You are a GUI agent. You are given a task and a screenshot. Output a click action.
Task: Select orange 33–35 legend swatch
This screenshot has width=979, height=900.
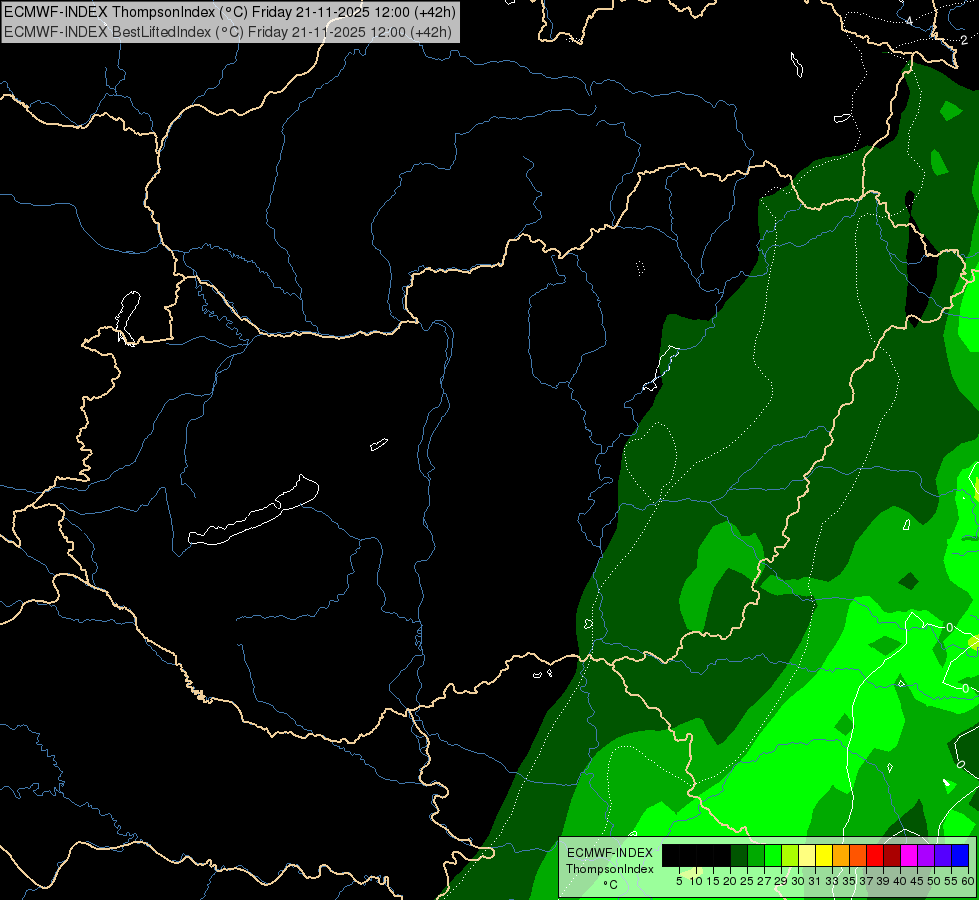coord(841,855)
